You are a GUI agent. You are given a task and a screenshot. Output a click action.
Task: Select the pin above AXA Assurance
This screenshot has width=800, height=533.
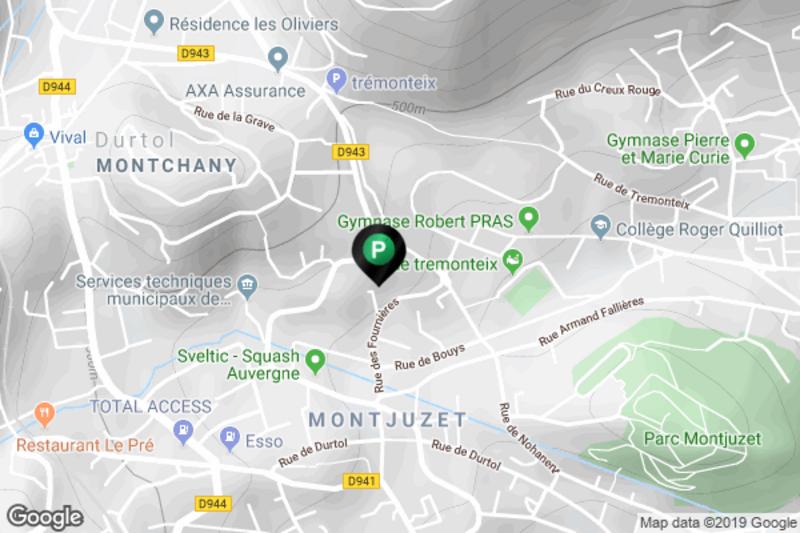278,59
